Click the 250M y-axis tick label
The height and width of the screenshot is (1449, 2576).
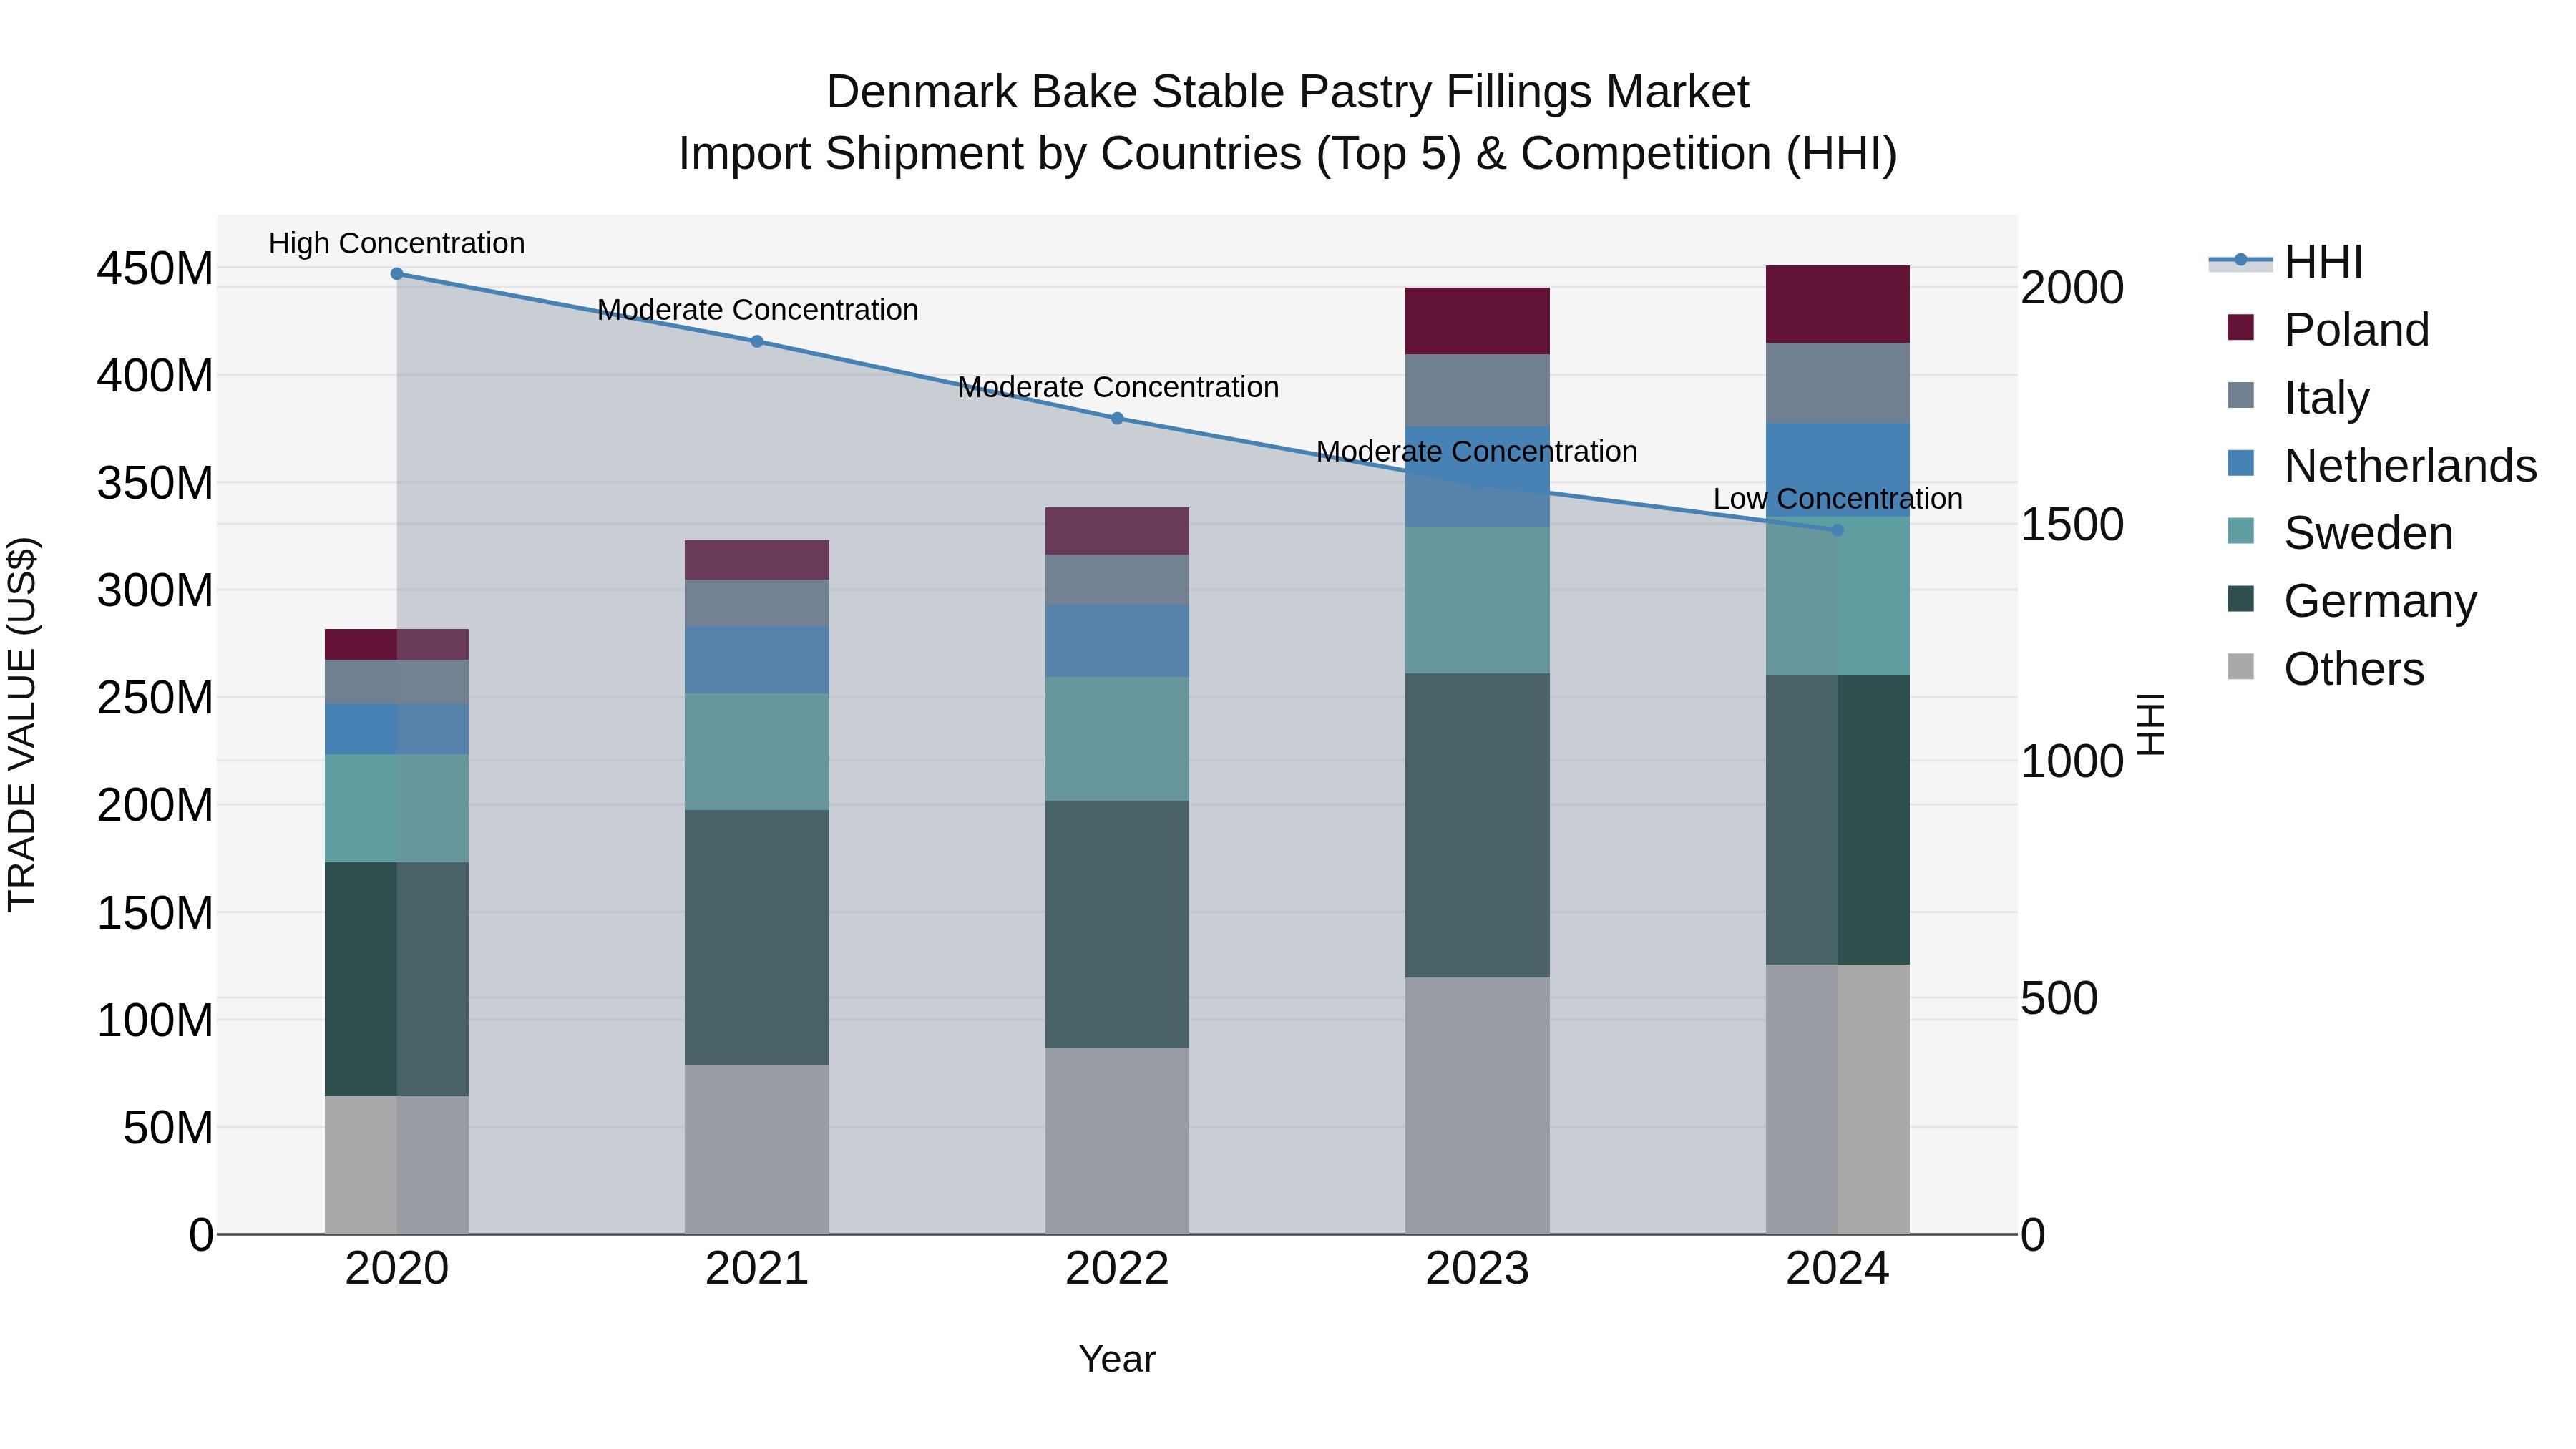155,698
